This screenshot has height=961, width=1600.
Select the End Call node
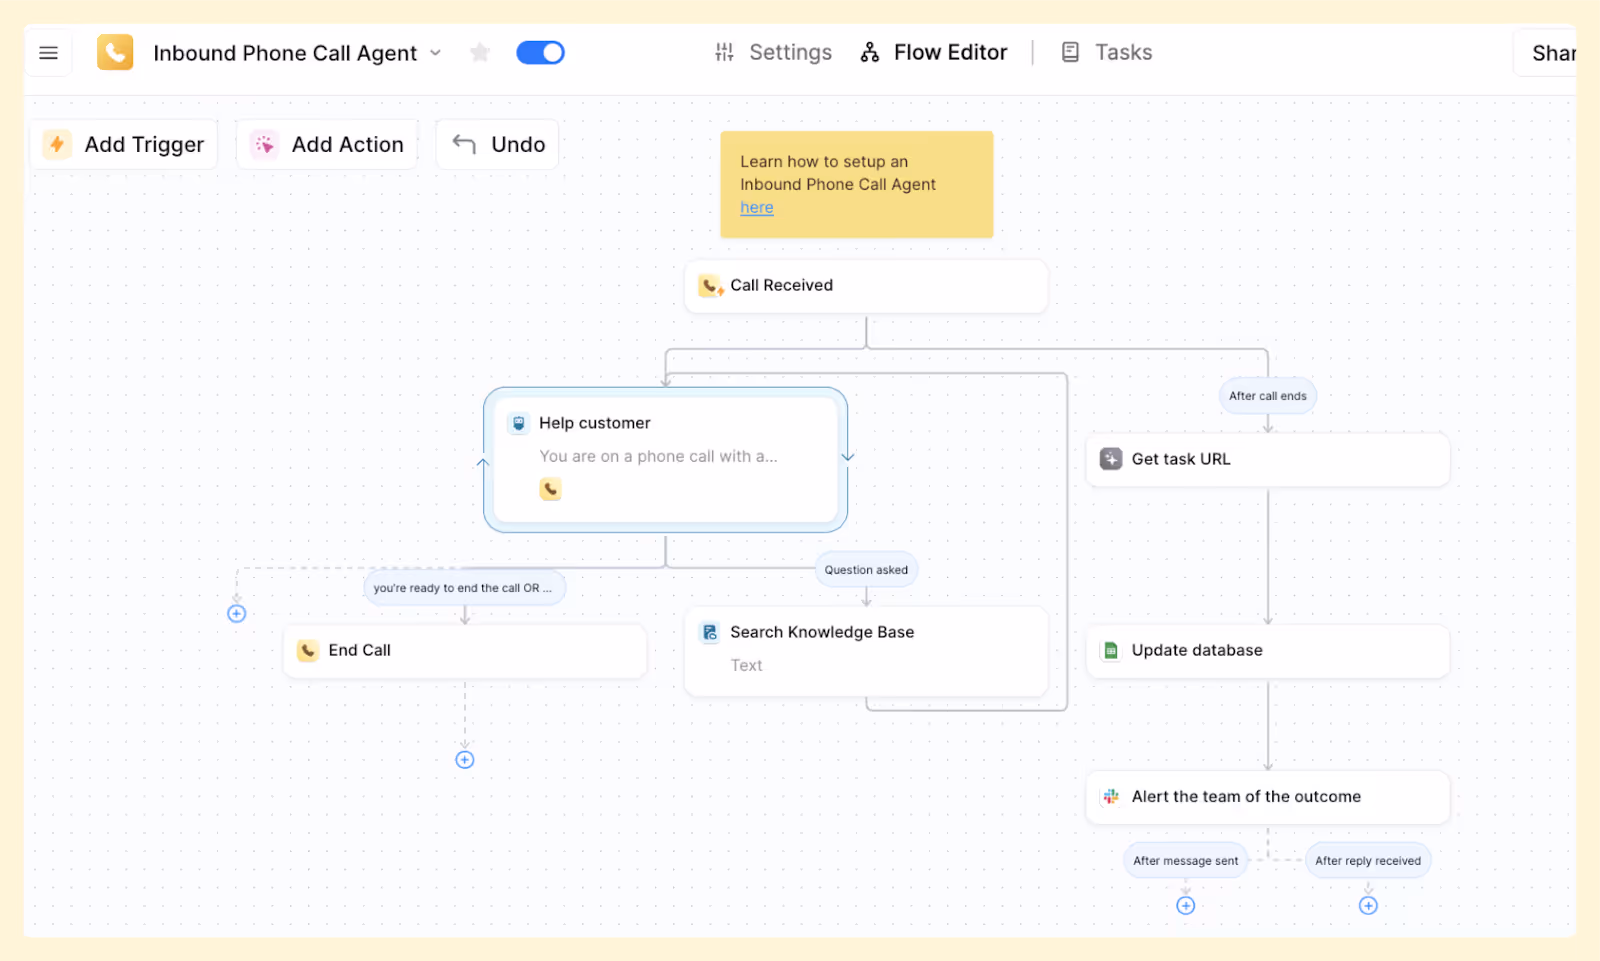coord(465,651)
